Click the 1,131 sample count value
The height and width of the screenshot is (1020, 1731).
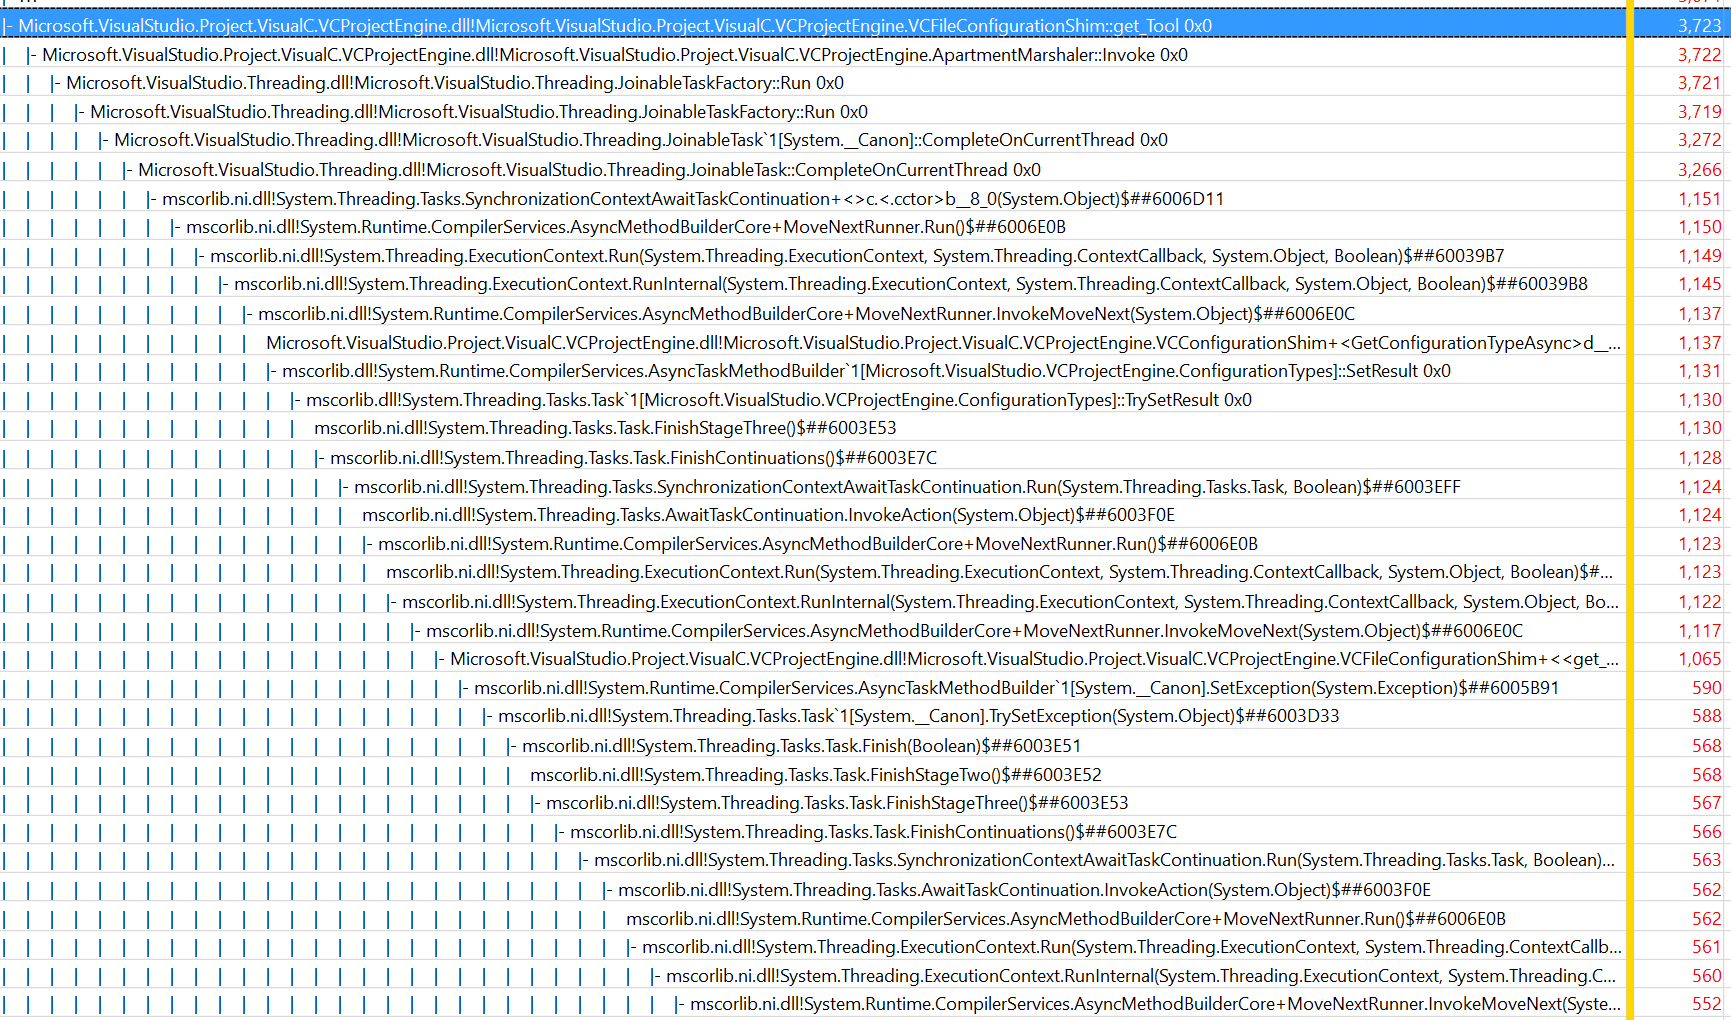click(x=1700, y=371)
